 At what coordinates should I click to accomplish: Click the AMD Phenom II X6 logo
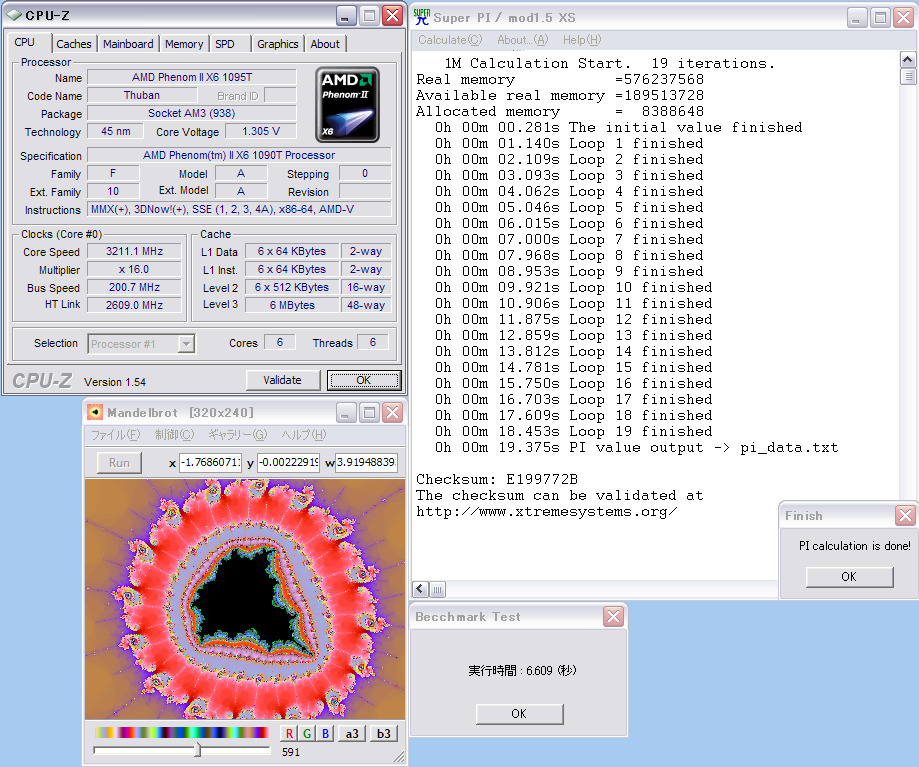(348, 105)
